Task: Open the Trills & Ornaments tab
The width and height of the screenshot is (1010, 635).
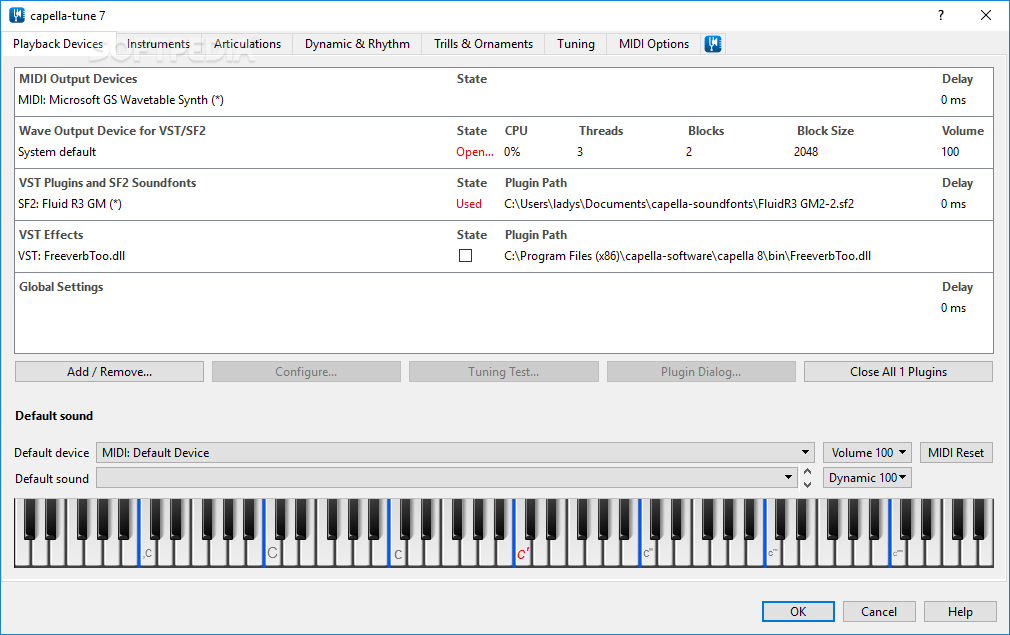Action: coord(482,44)
